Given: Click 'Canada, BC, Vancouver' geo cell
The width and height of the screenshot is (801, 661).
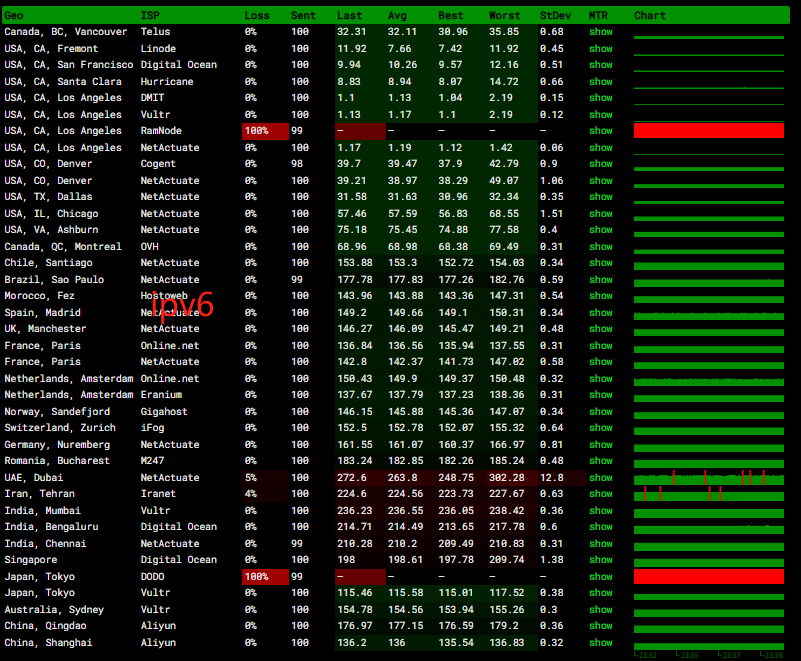Looking at the screenshot, I should 65,32.
